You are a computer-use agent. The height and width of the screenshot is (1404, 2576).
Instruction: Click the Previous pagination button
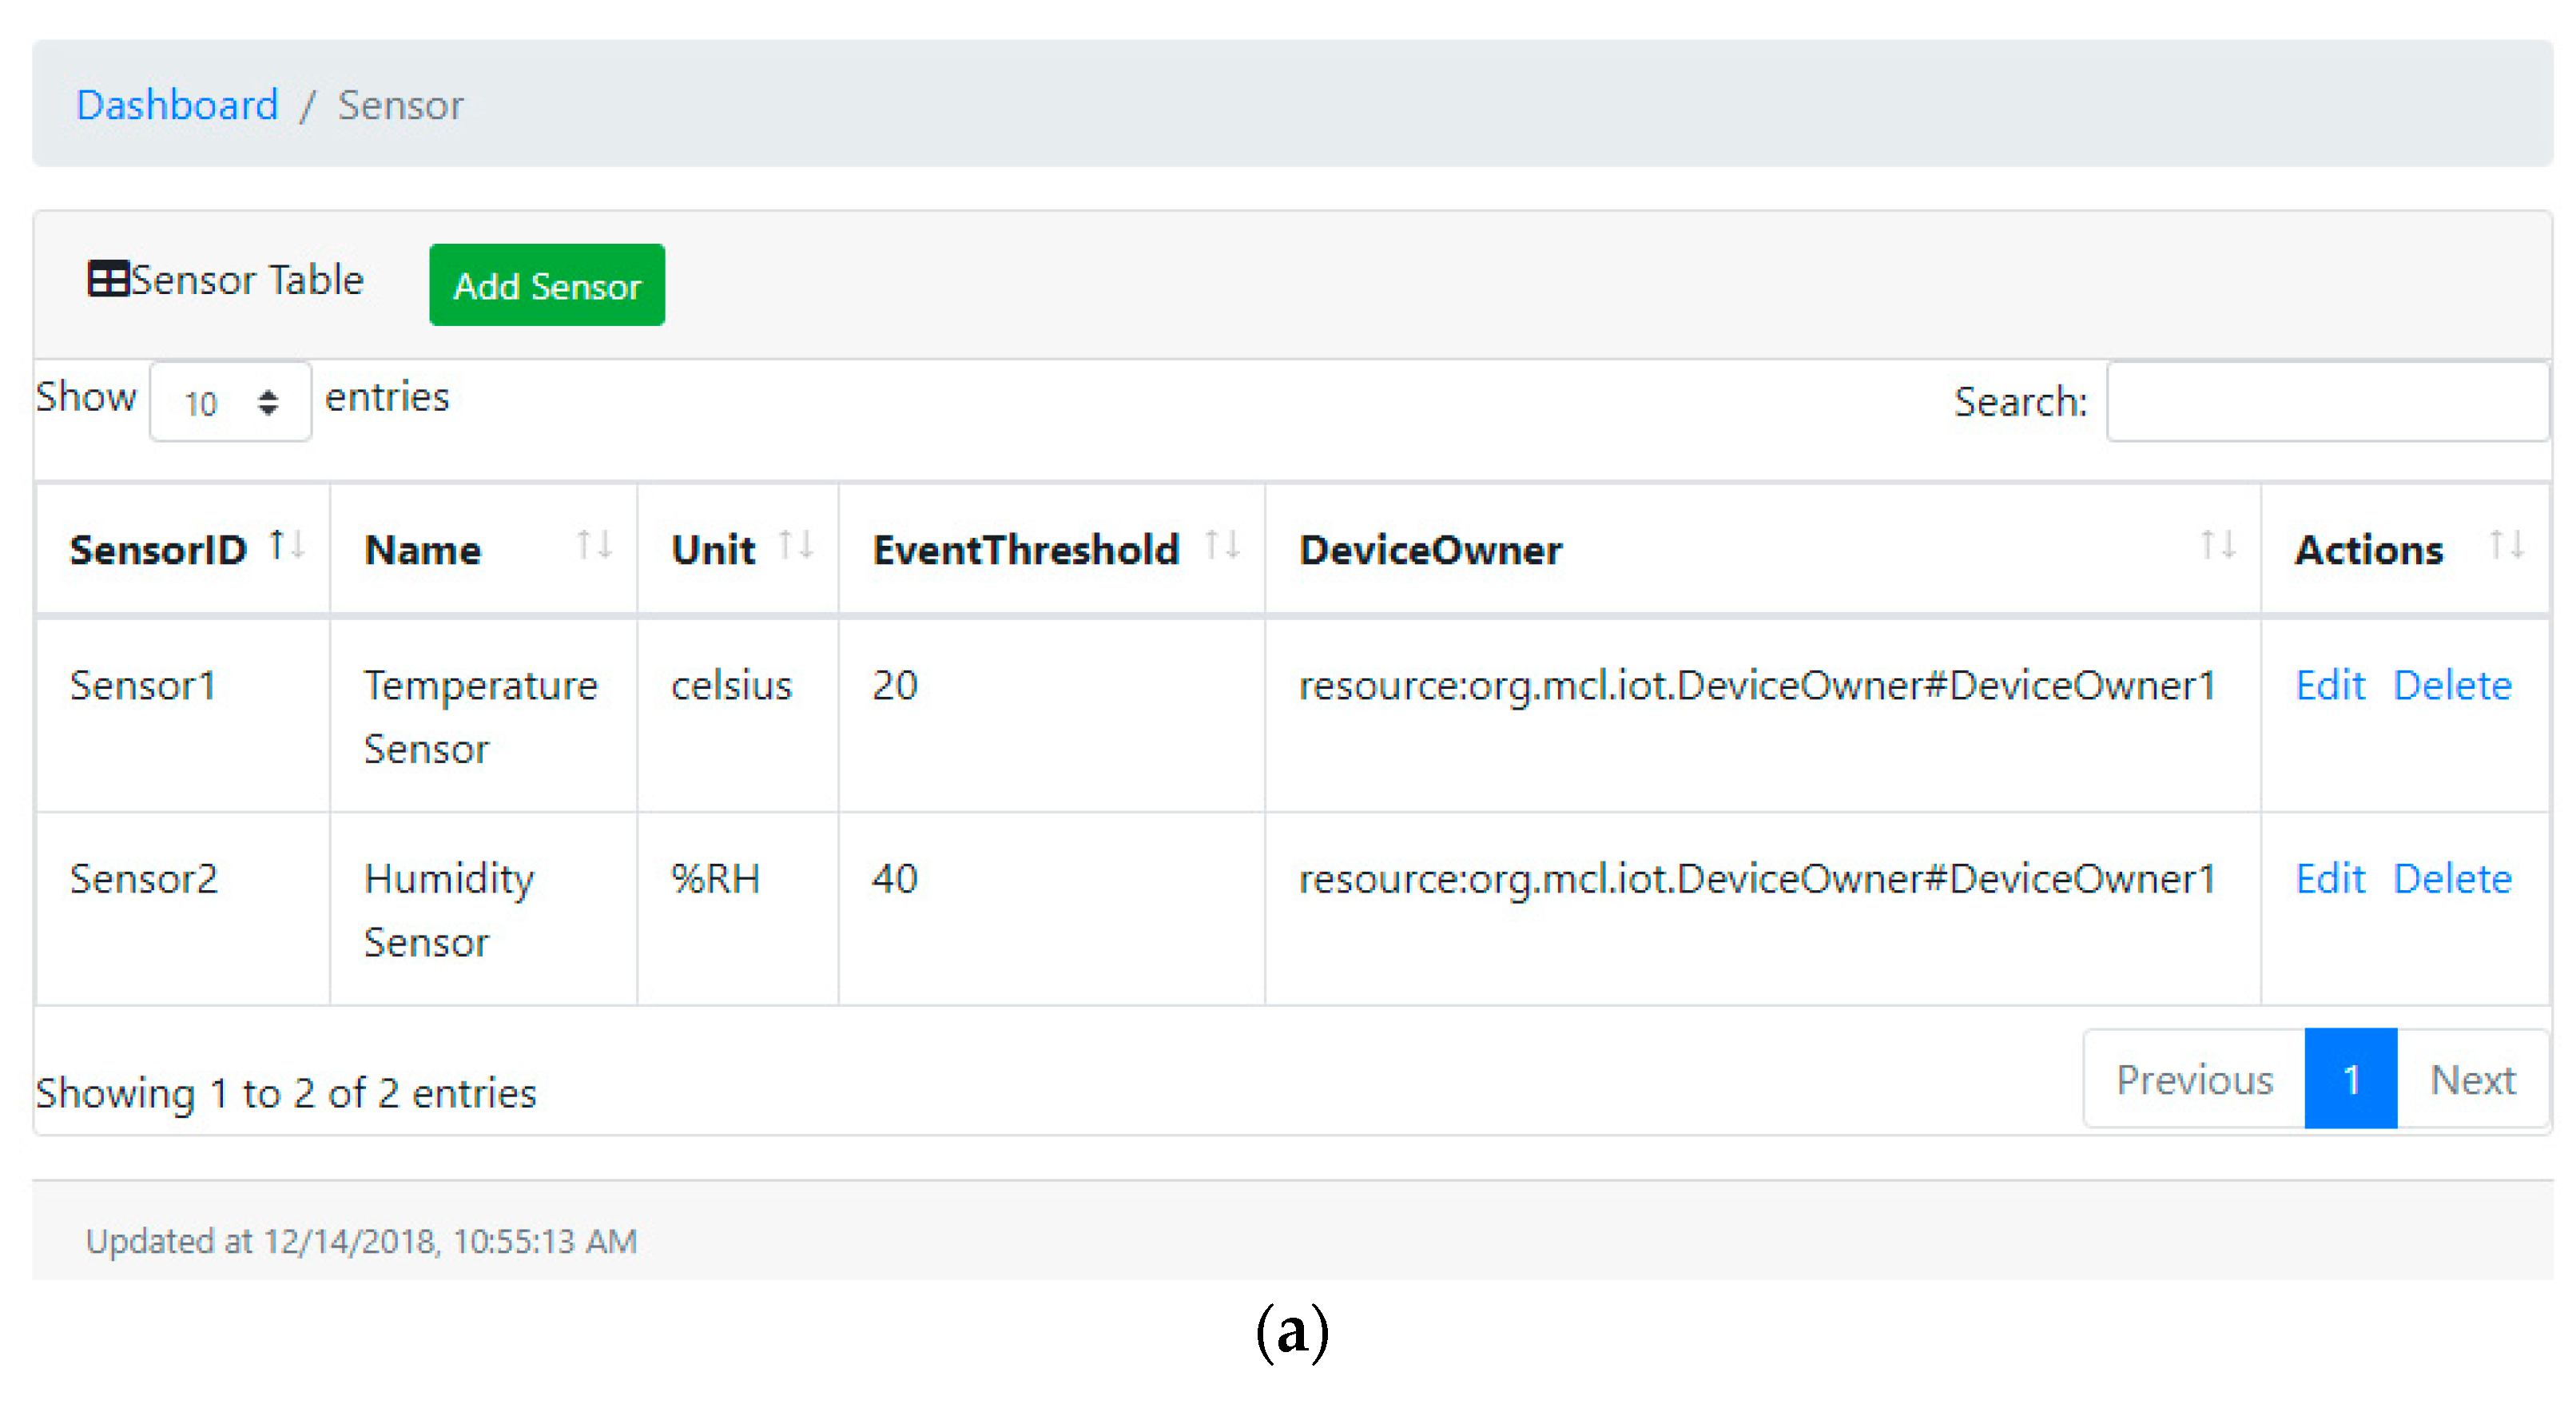tap(2194, 1079)
